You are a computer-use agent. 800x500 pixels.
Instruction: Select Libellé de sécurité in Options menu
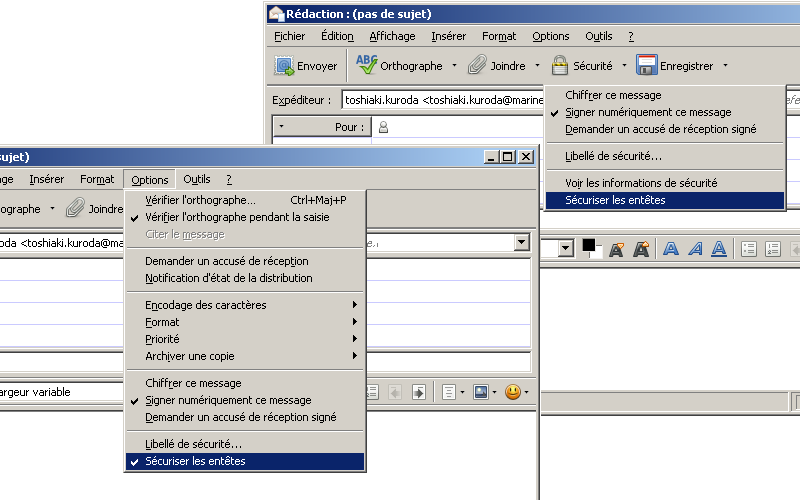[193, 444]
